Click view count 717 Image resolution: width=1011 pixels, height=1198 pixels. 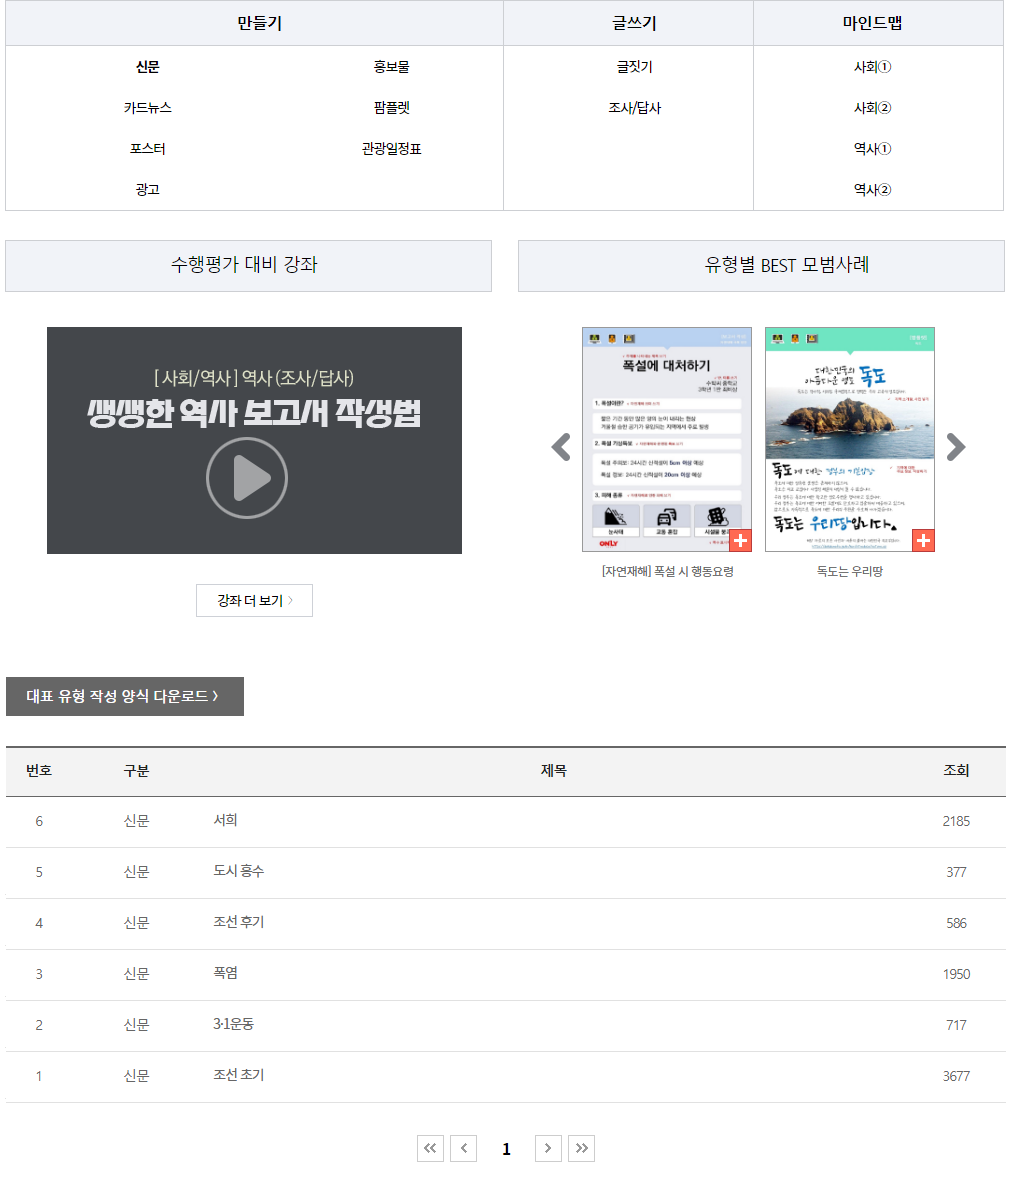tap(956, 1025)
